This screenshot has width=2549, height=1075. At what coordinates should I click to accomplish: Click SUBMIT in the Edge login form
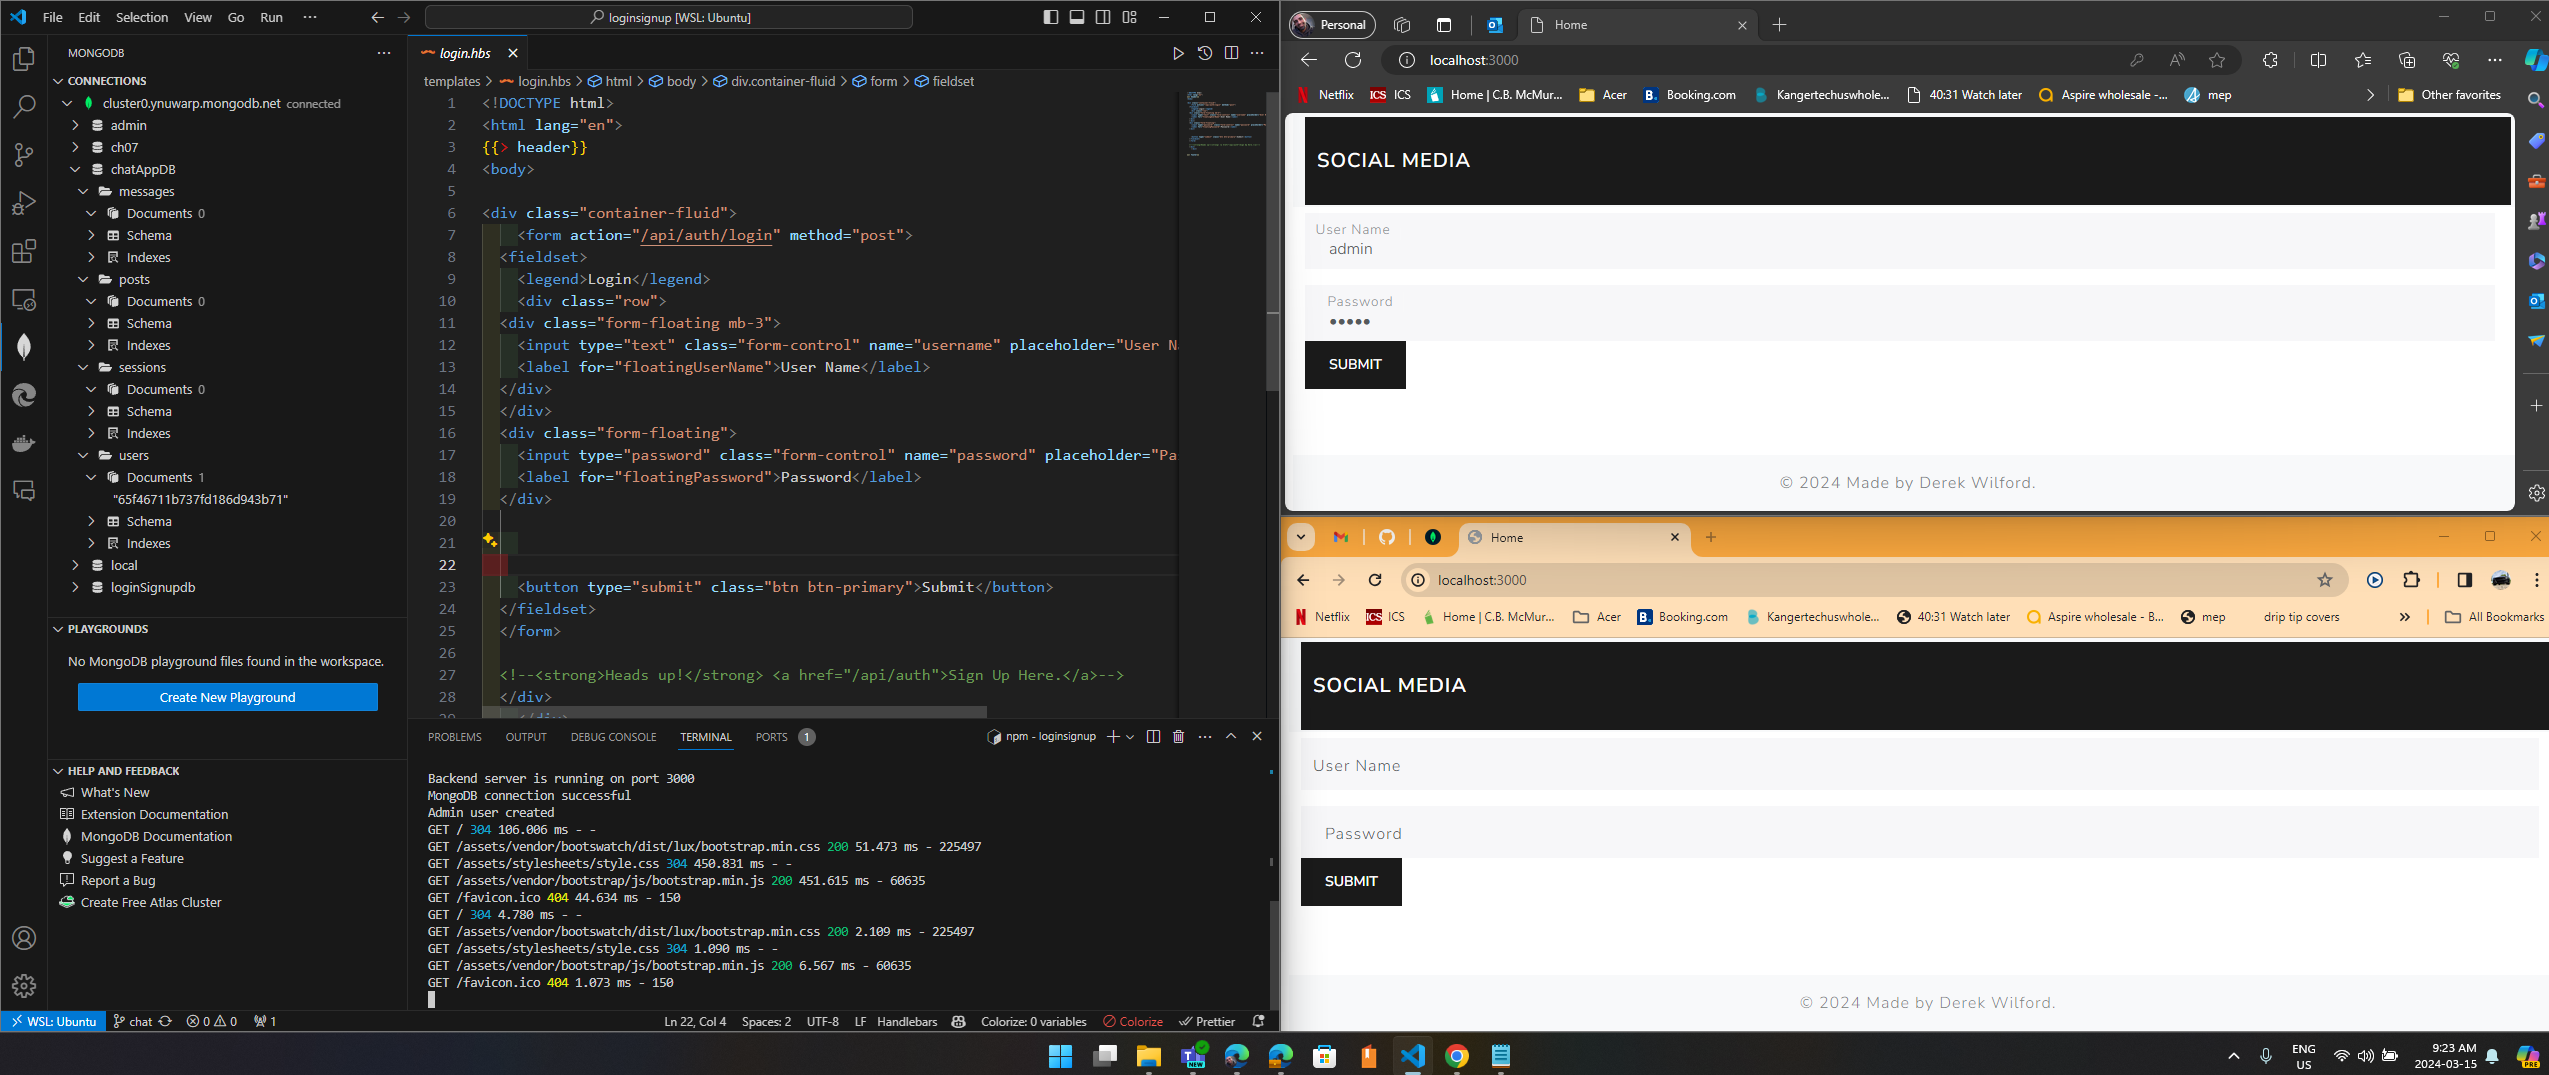point(1355,364)
